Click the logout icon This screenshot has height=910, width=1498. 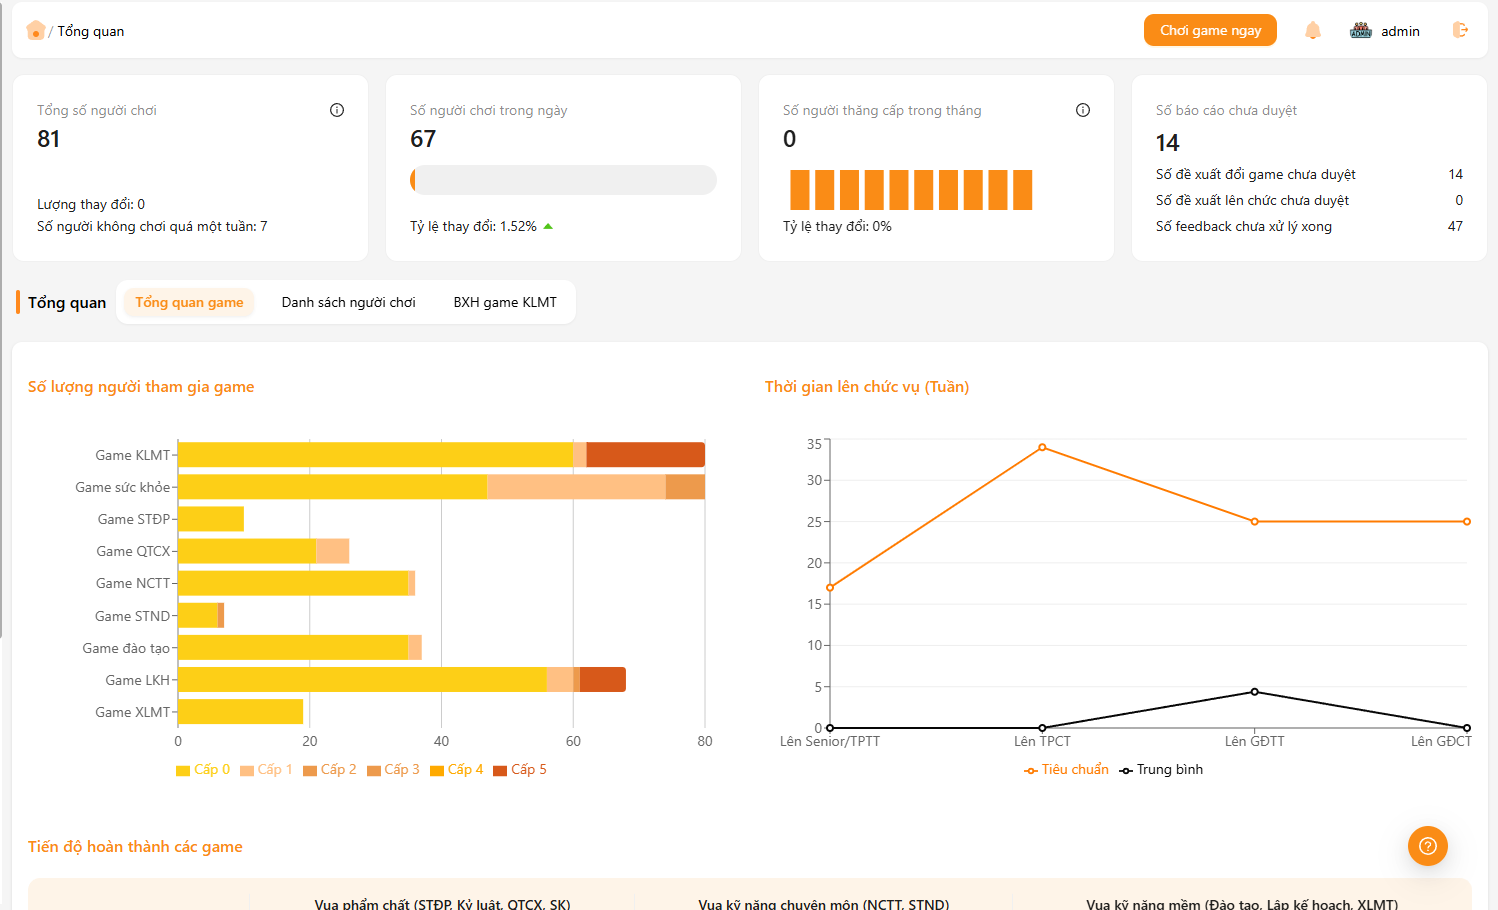point(1460,31)
